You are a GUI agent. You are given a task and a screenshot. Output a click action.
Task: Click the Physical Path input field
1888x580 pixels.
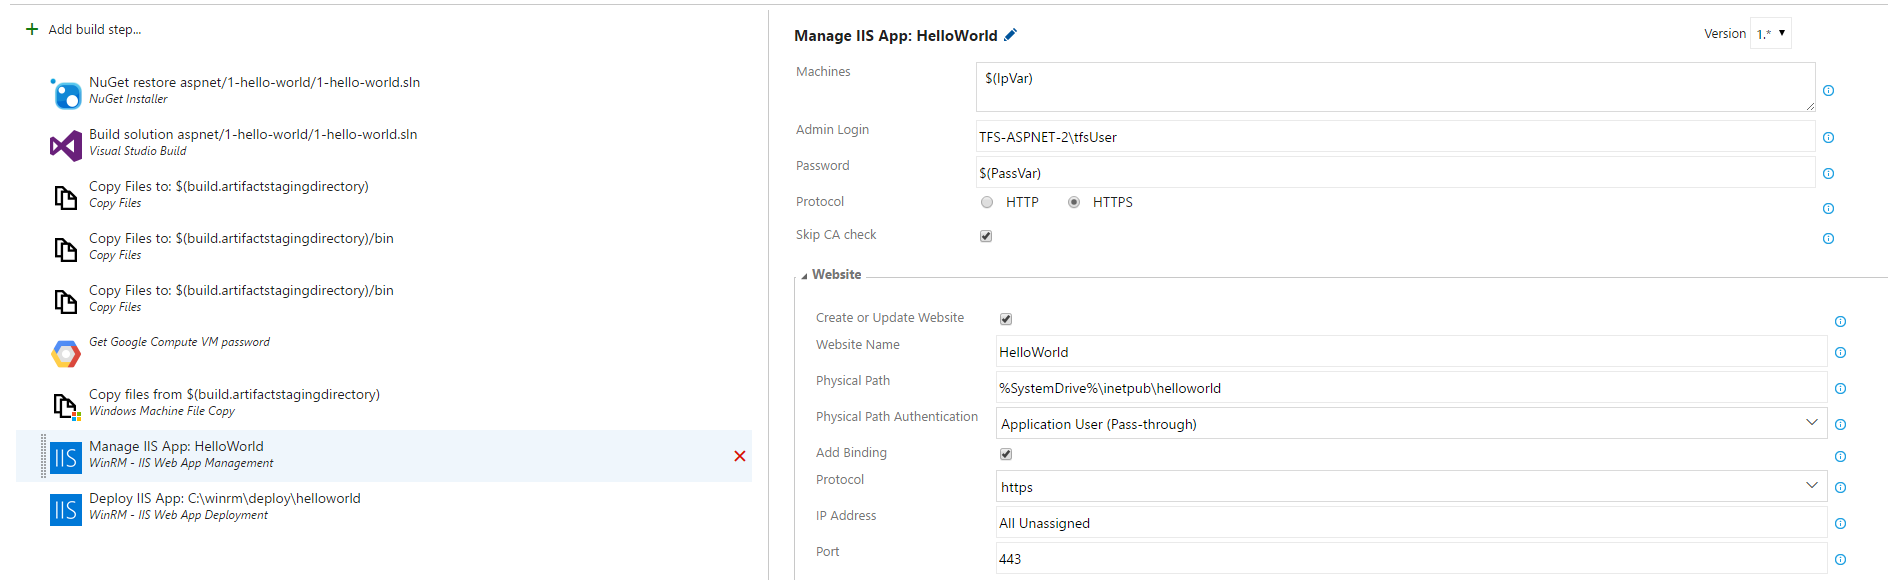[1411, 387]
